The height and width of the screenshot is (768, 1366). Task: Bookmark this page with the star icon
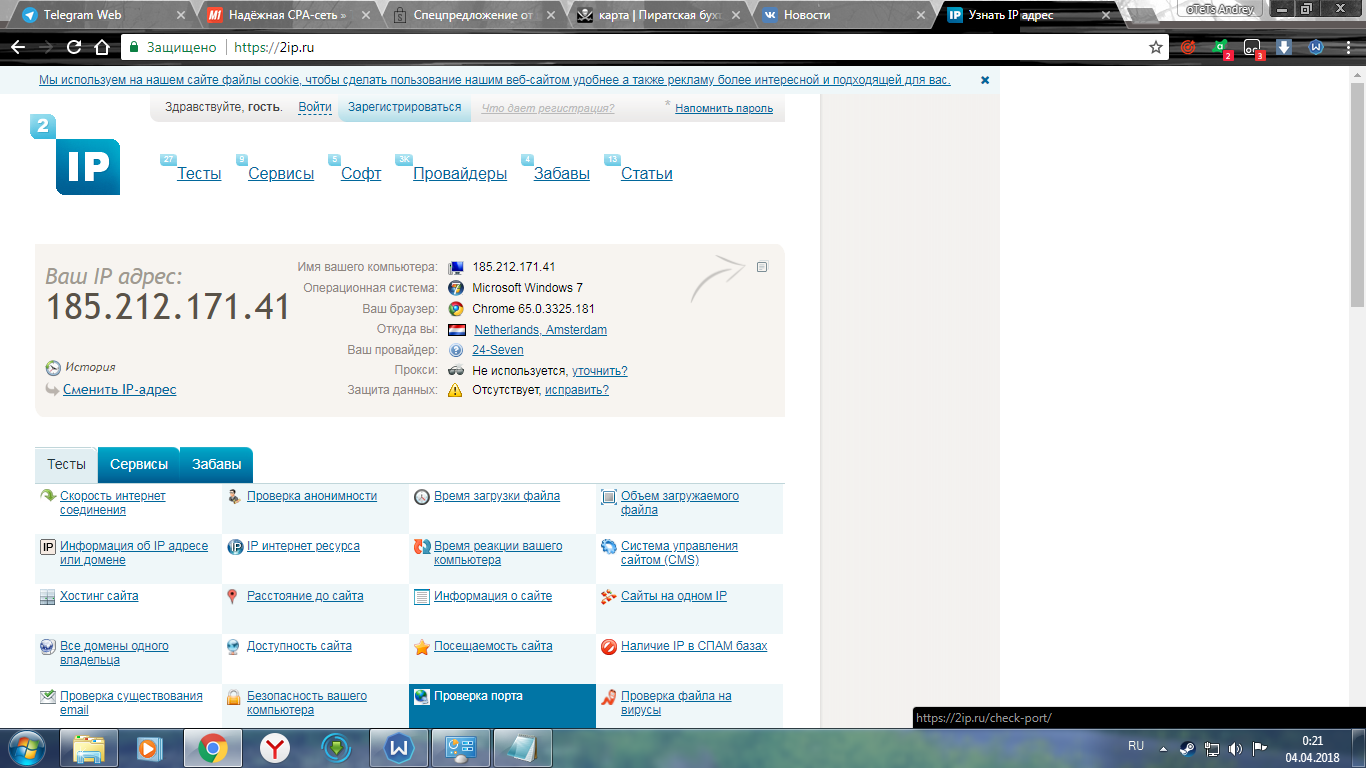pyautogui.click(x=1156, y=47)
